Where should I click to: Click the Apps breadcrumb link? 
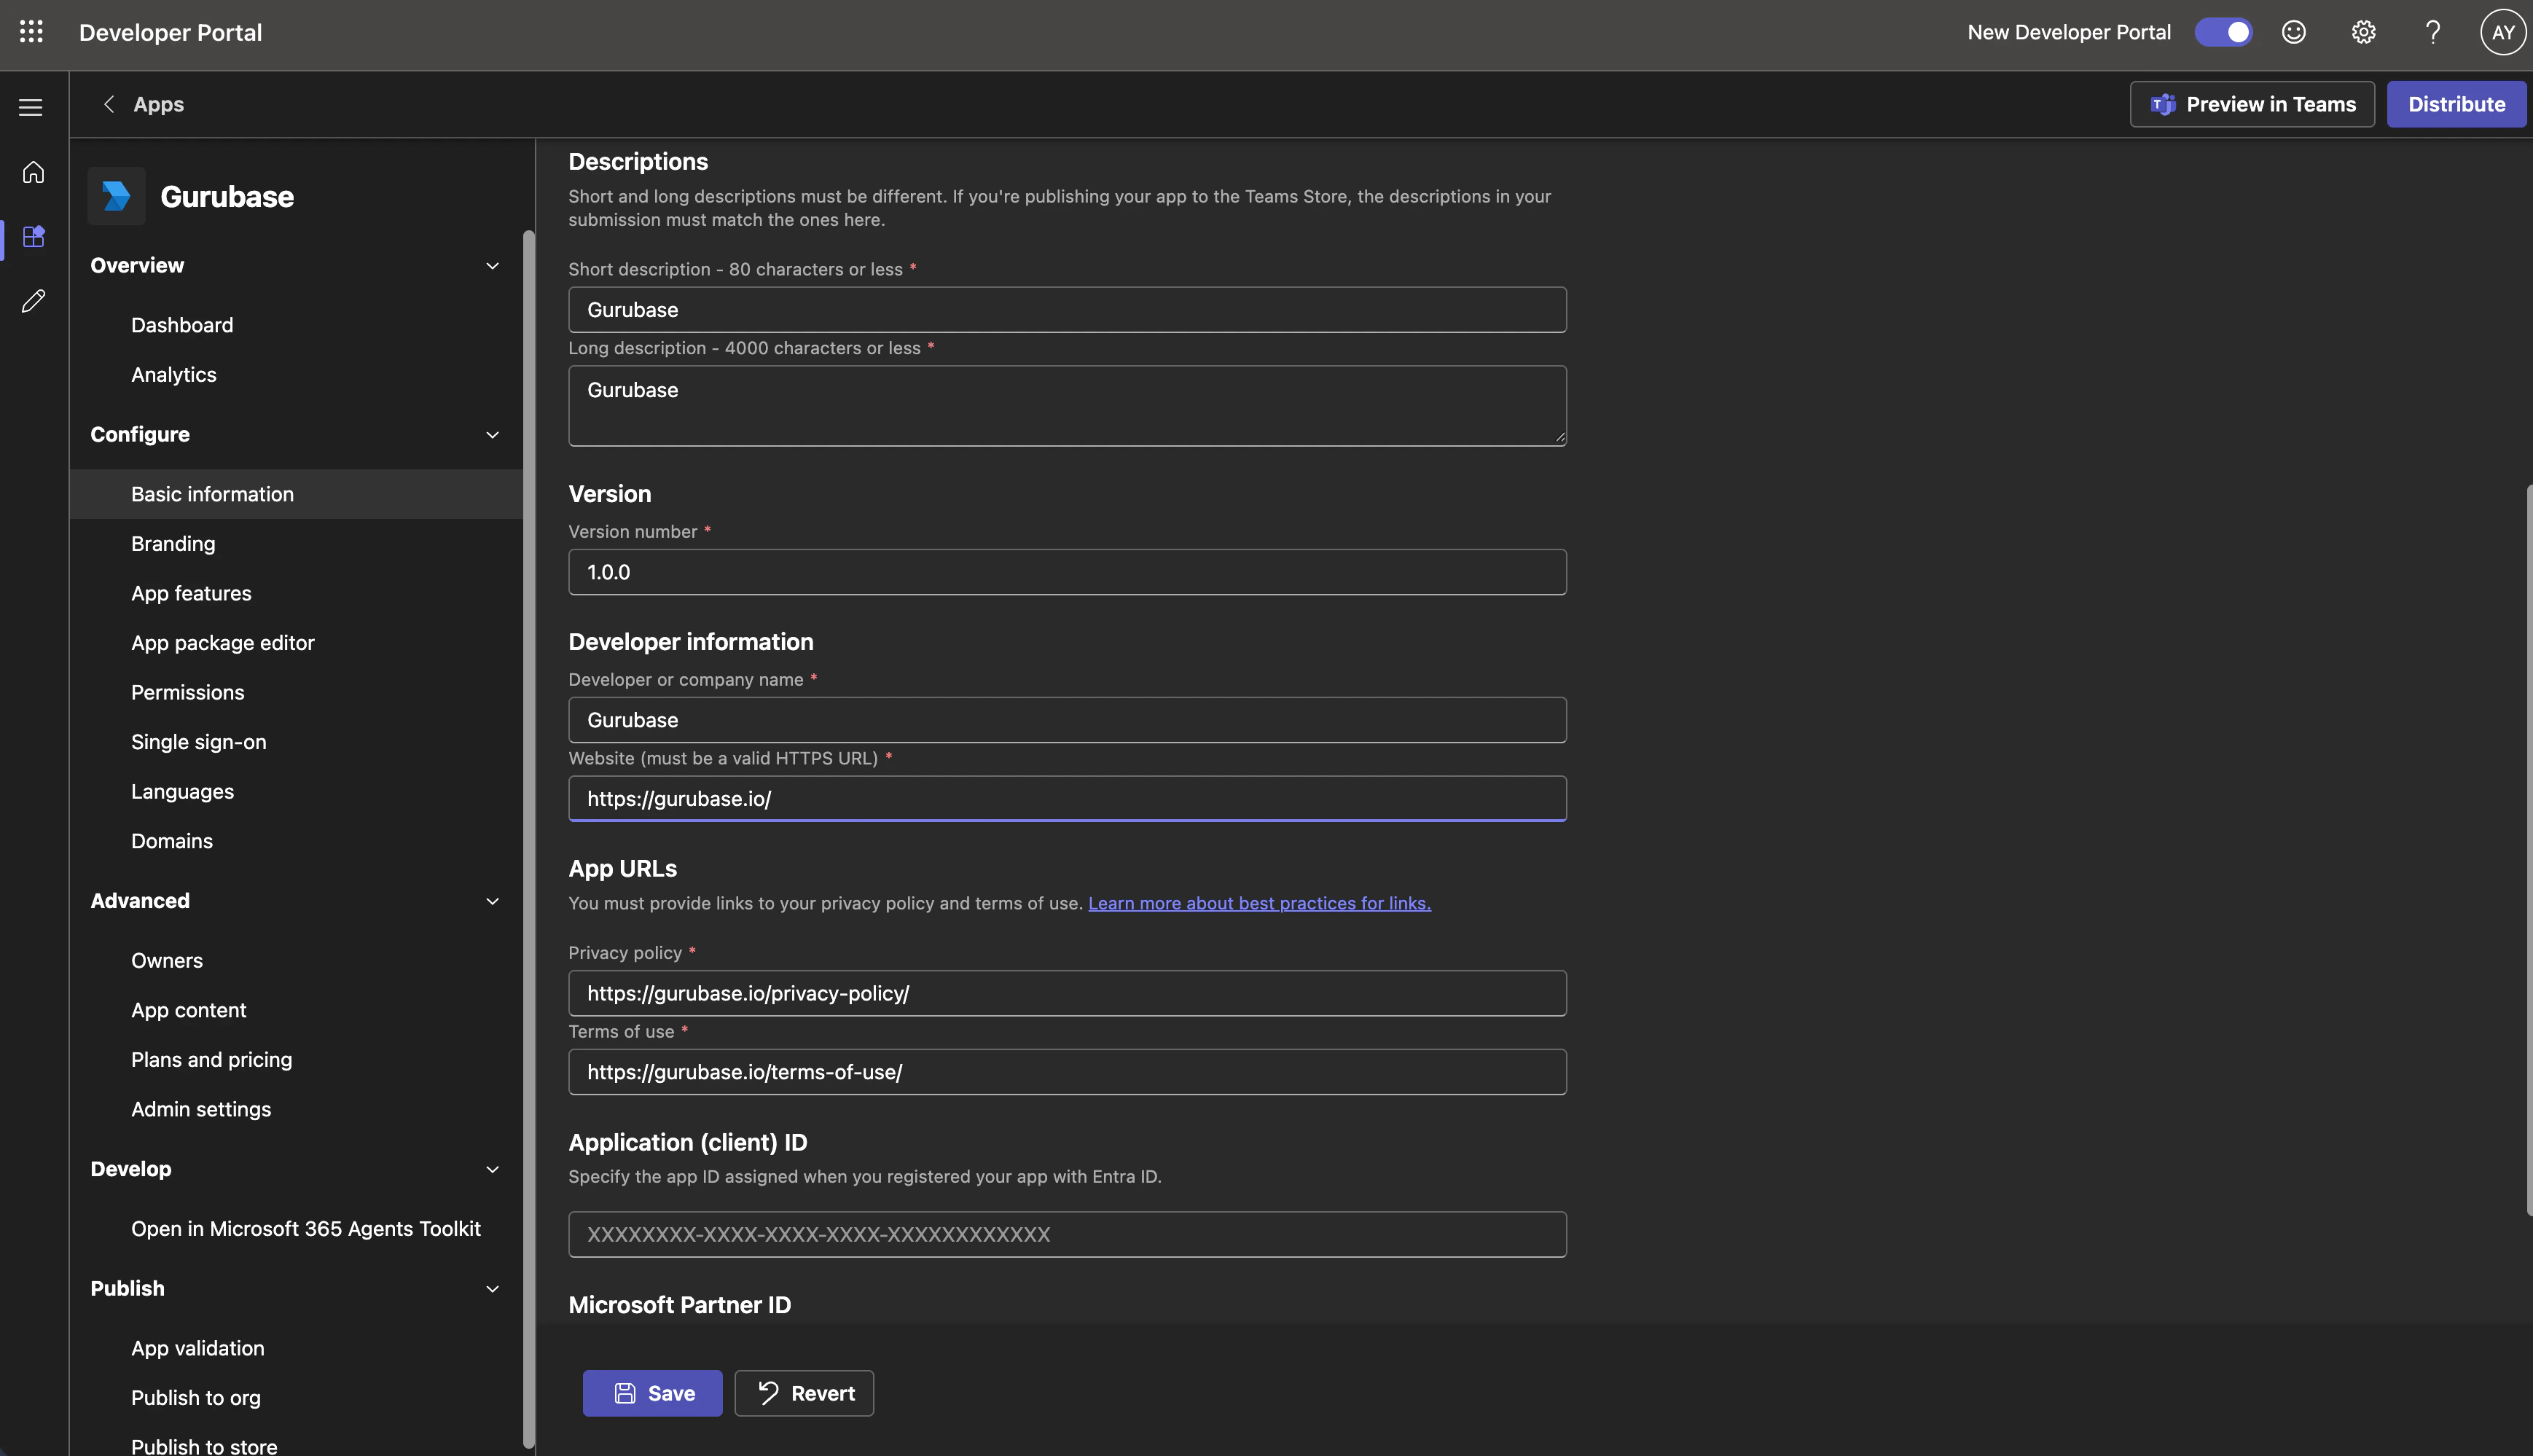(x=159, y=104)
